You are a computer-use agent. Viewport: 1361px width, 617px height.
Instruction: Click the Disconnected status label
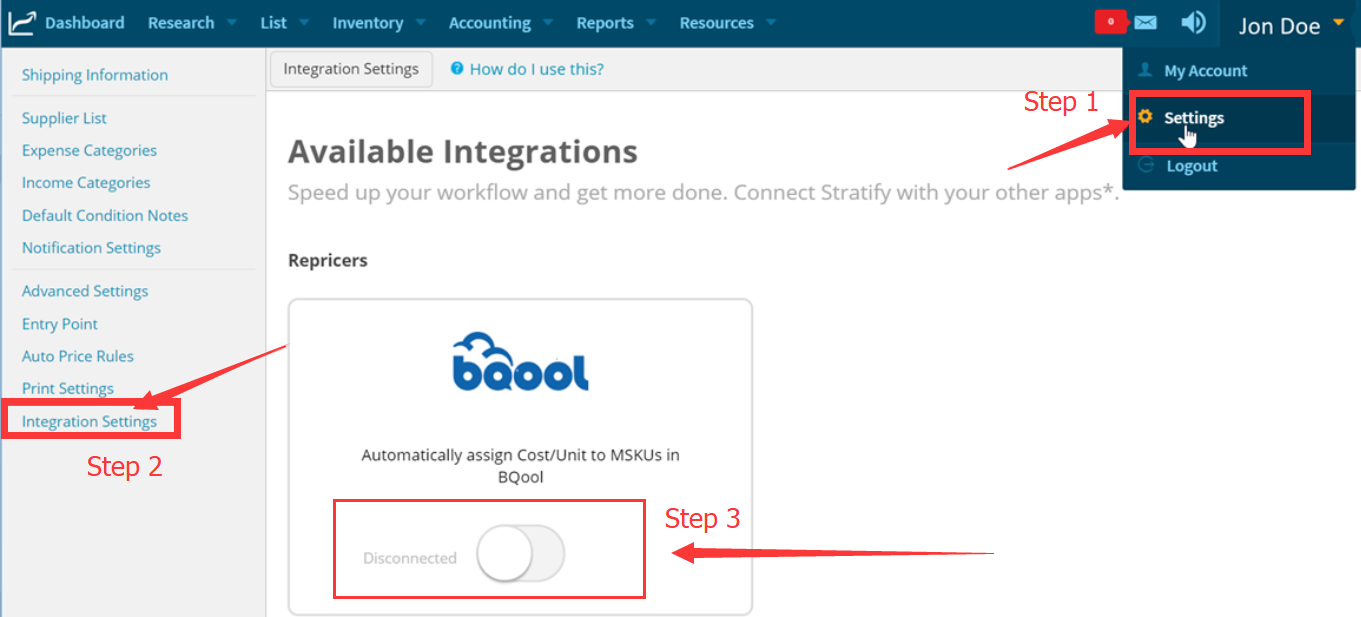[410, 558]
